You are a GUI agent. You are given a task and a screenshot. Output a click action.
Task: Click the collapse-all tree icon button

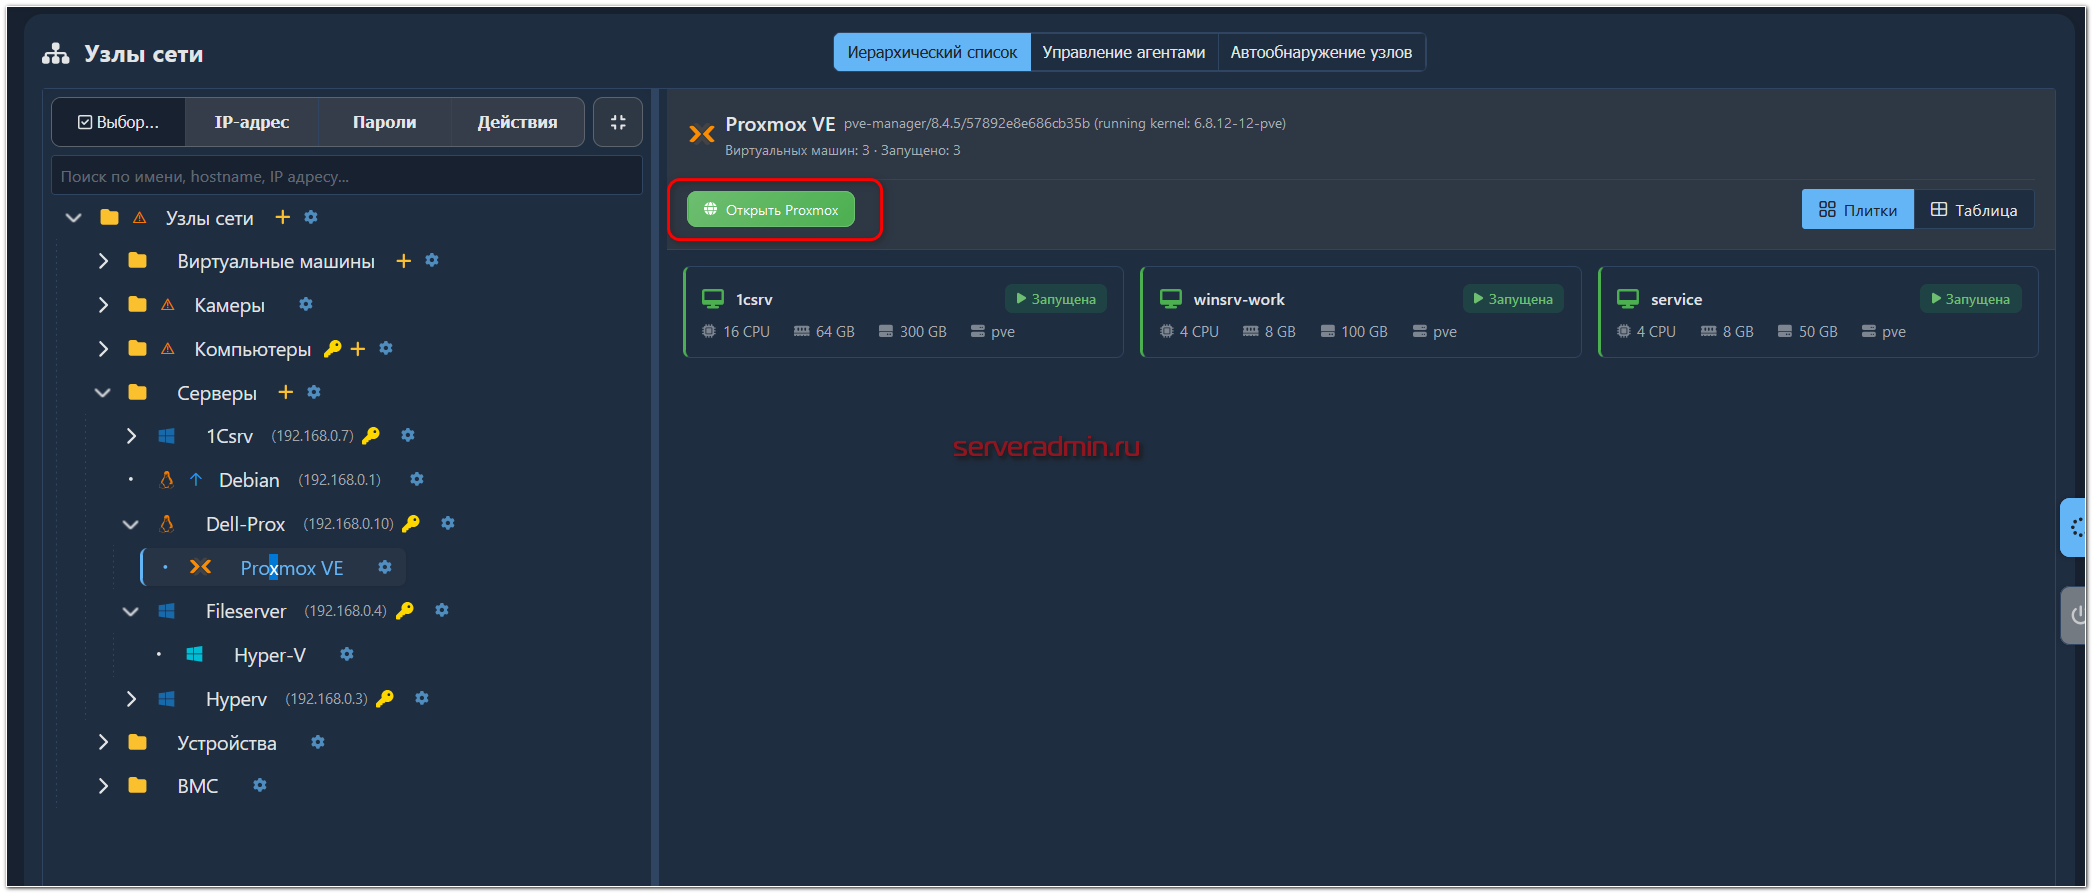[618, 122]
